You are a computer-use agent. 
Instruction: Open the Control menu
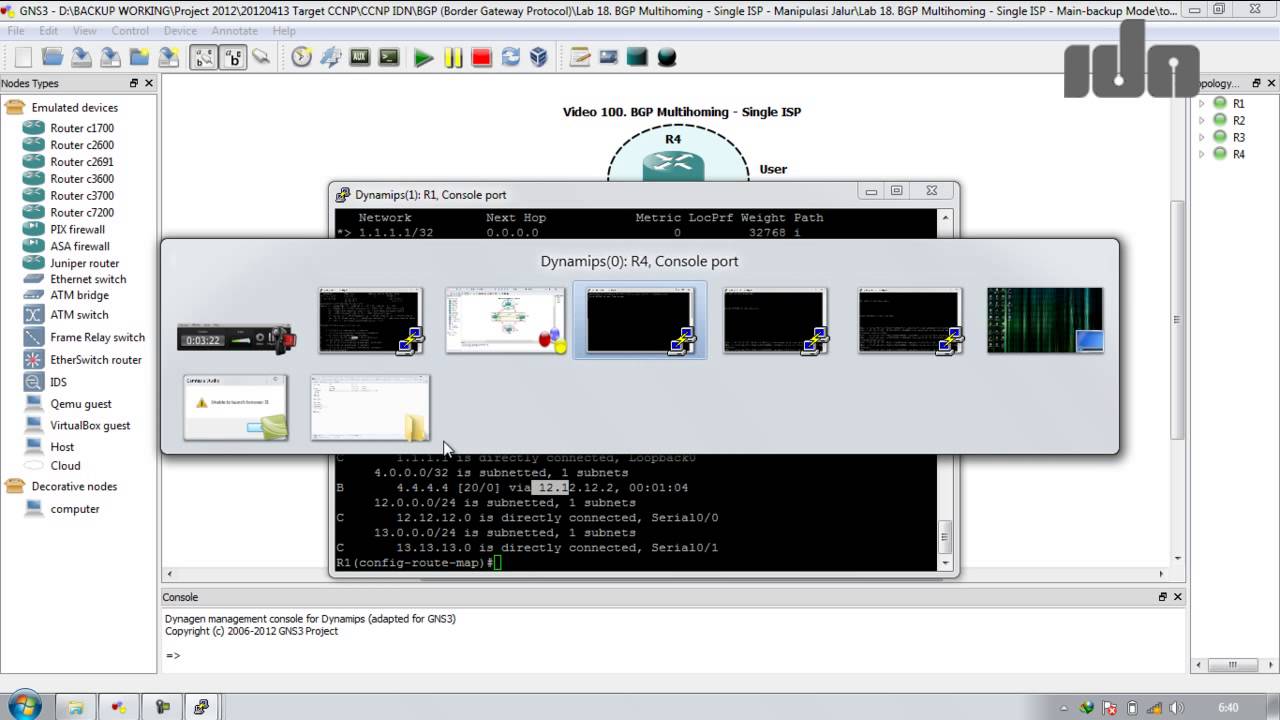pos(130,31)
